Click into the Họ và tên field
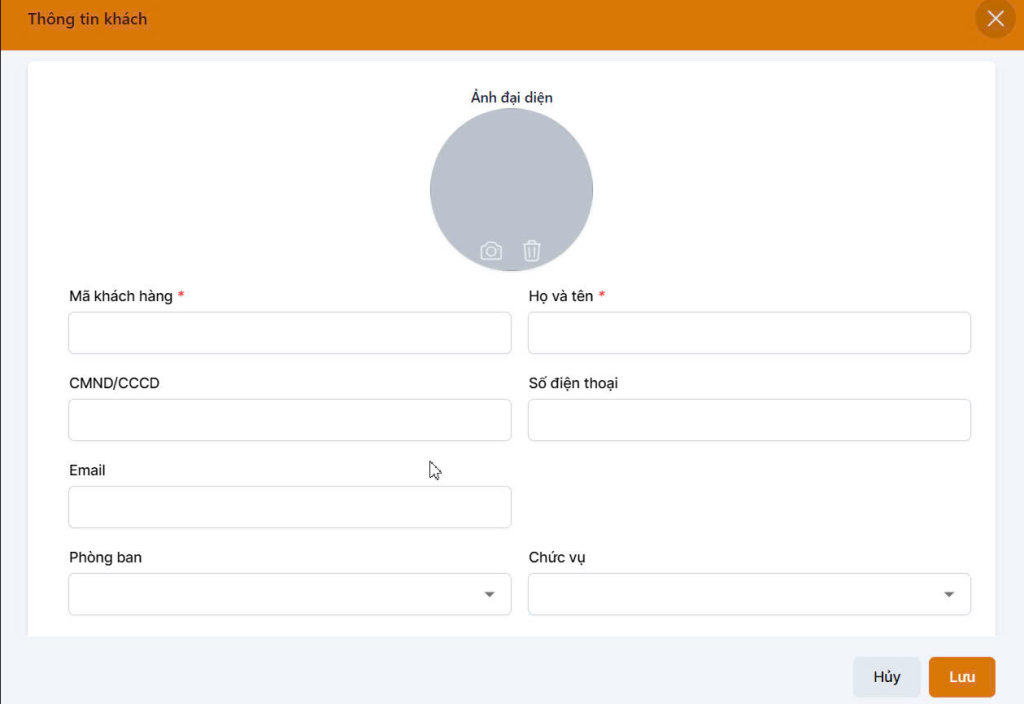 click(749, 333)
